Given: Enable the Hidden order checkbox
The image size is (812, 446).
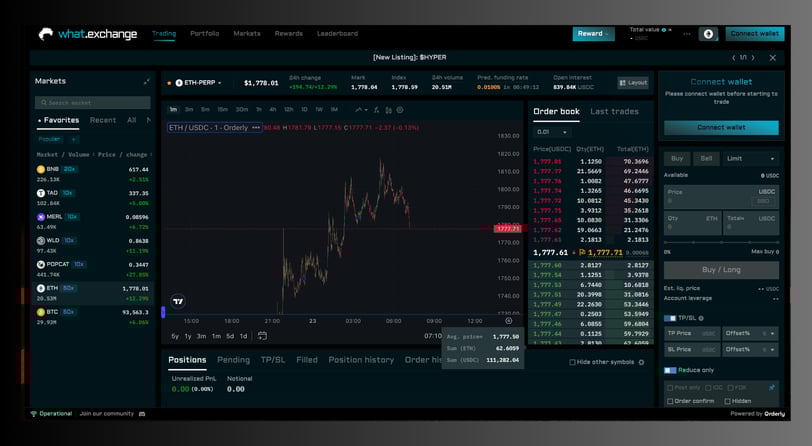Looking at the screenshot, I should tap(728, 401).
